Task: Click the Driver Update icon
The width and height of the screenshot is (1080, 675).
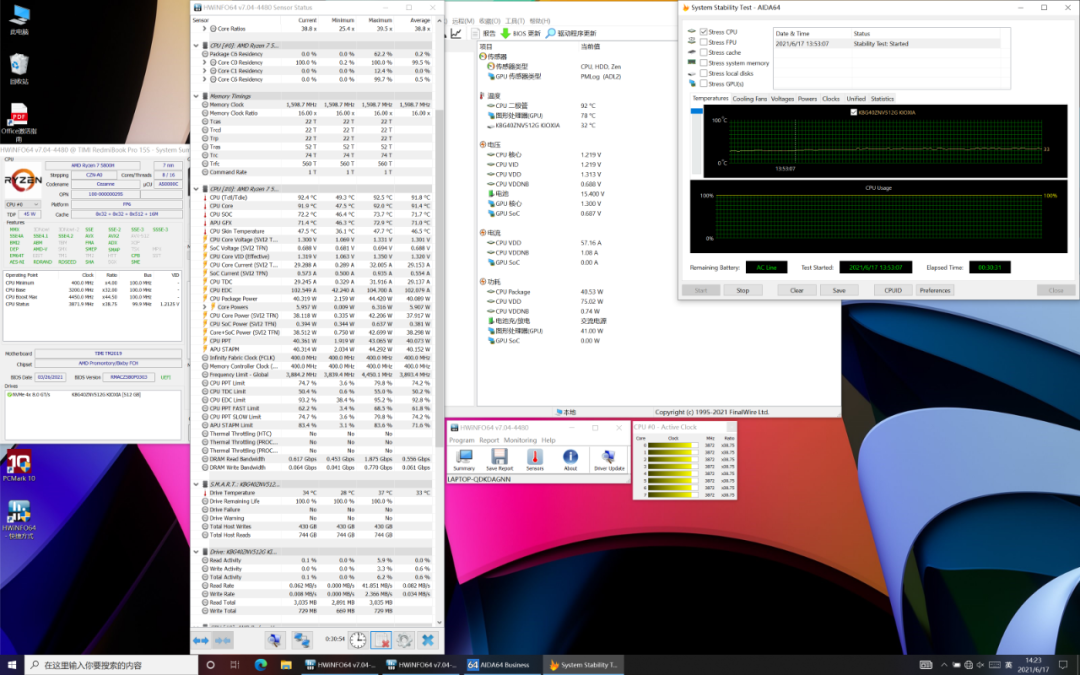Action: click(609, 458)
